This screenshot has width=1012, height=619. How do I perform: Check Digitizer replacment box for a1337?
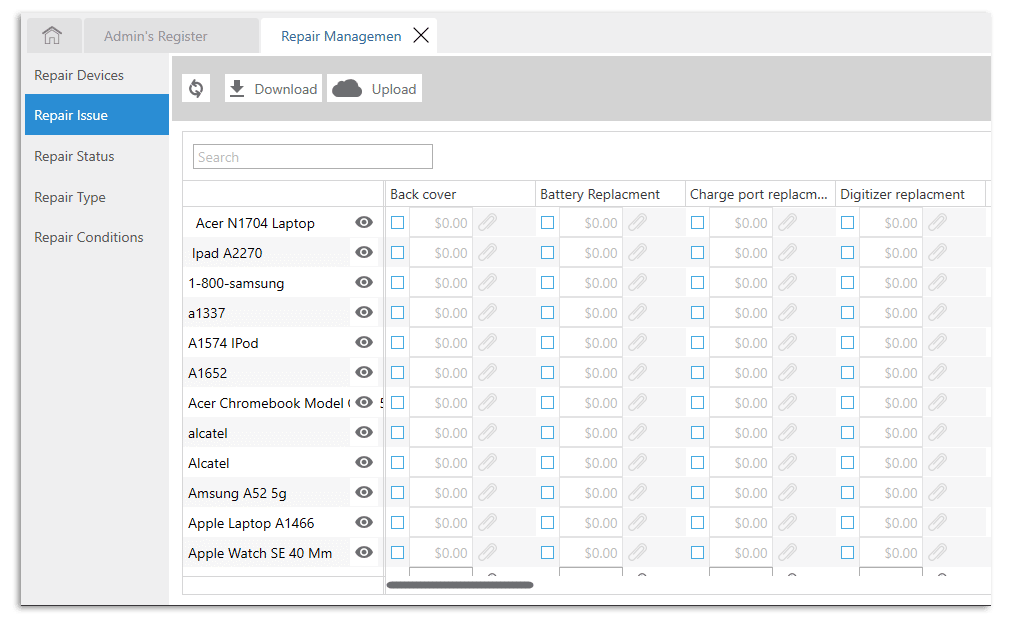pos(847,312)
